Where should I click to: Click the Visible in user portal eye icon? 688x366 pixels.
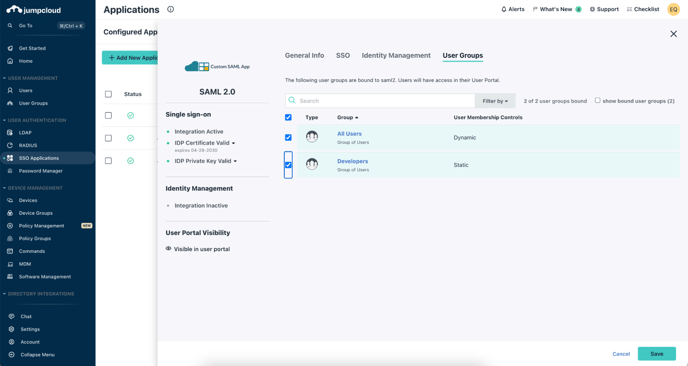click(168, 249)
